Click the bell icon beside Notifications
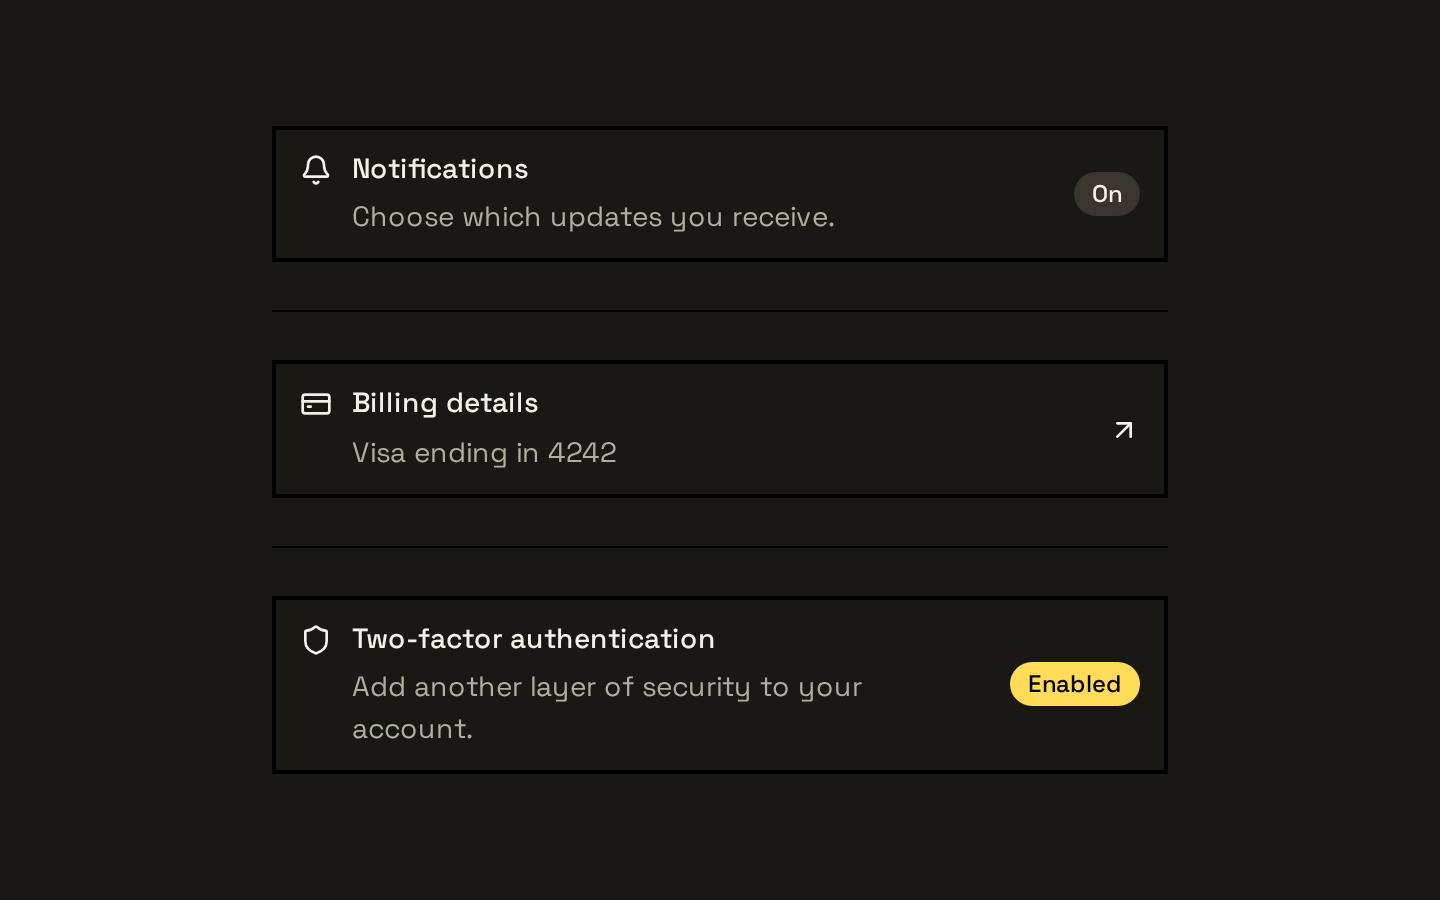1440x900 pixels. [x=316, y=170]
